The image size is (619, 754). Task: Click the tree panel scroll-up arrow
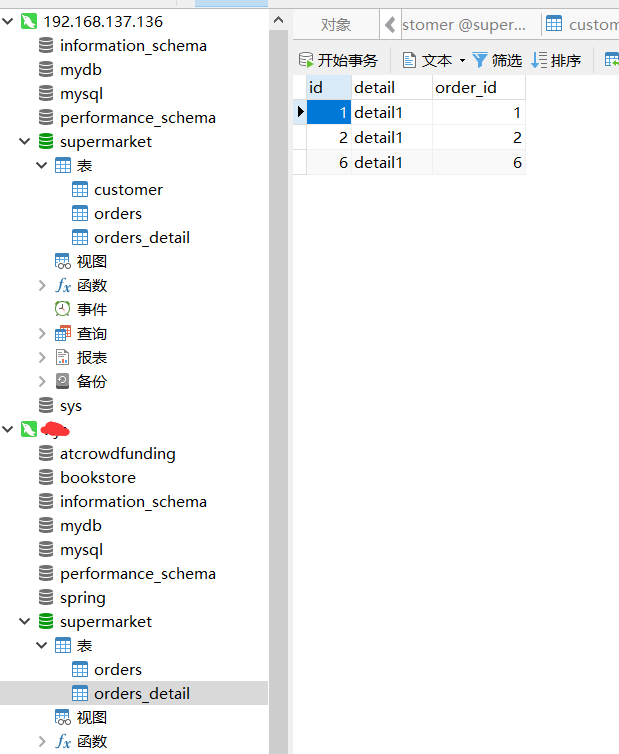pyautogui.click(x=278, y=20)
